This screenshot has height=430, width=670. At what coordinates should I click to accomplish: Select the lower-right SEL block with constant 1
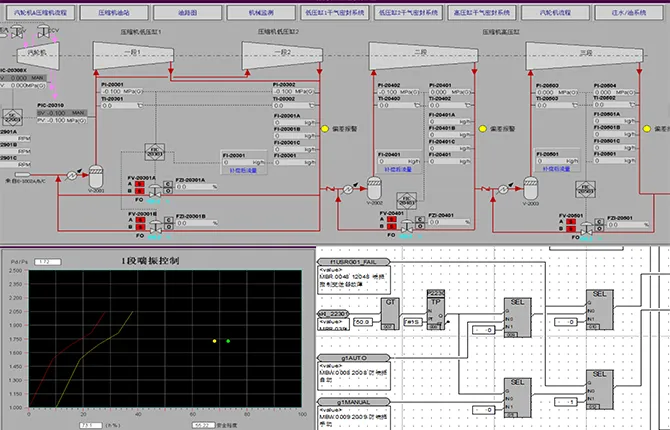tap(599, 390)
